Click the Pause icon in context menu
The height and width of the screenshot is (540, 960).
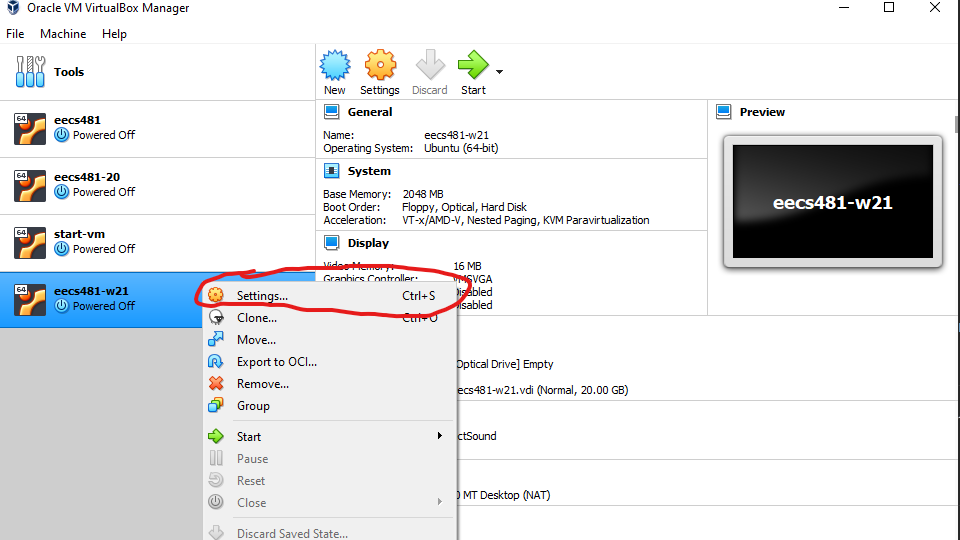[216, 458]
